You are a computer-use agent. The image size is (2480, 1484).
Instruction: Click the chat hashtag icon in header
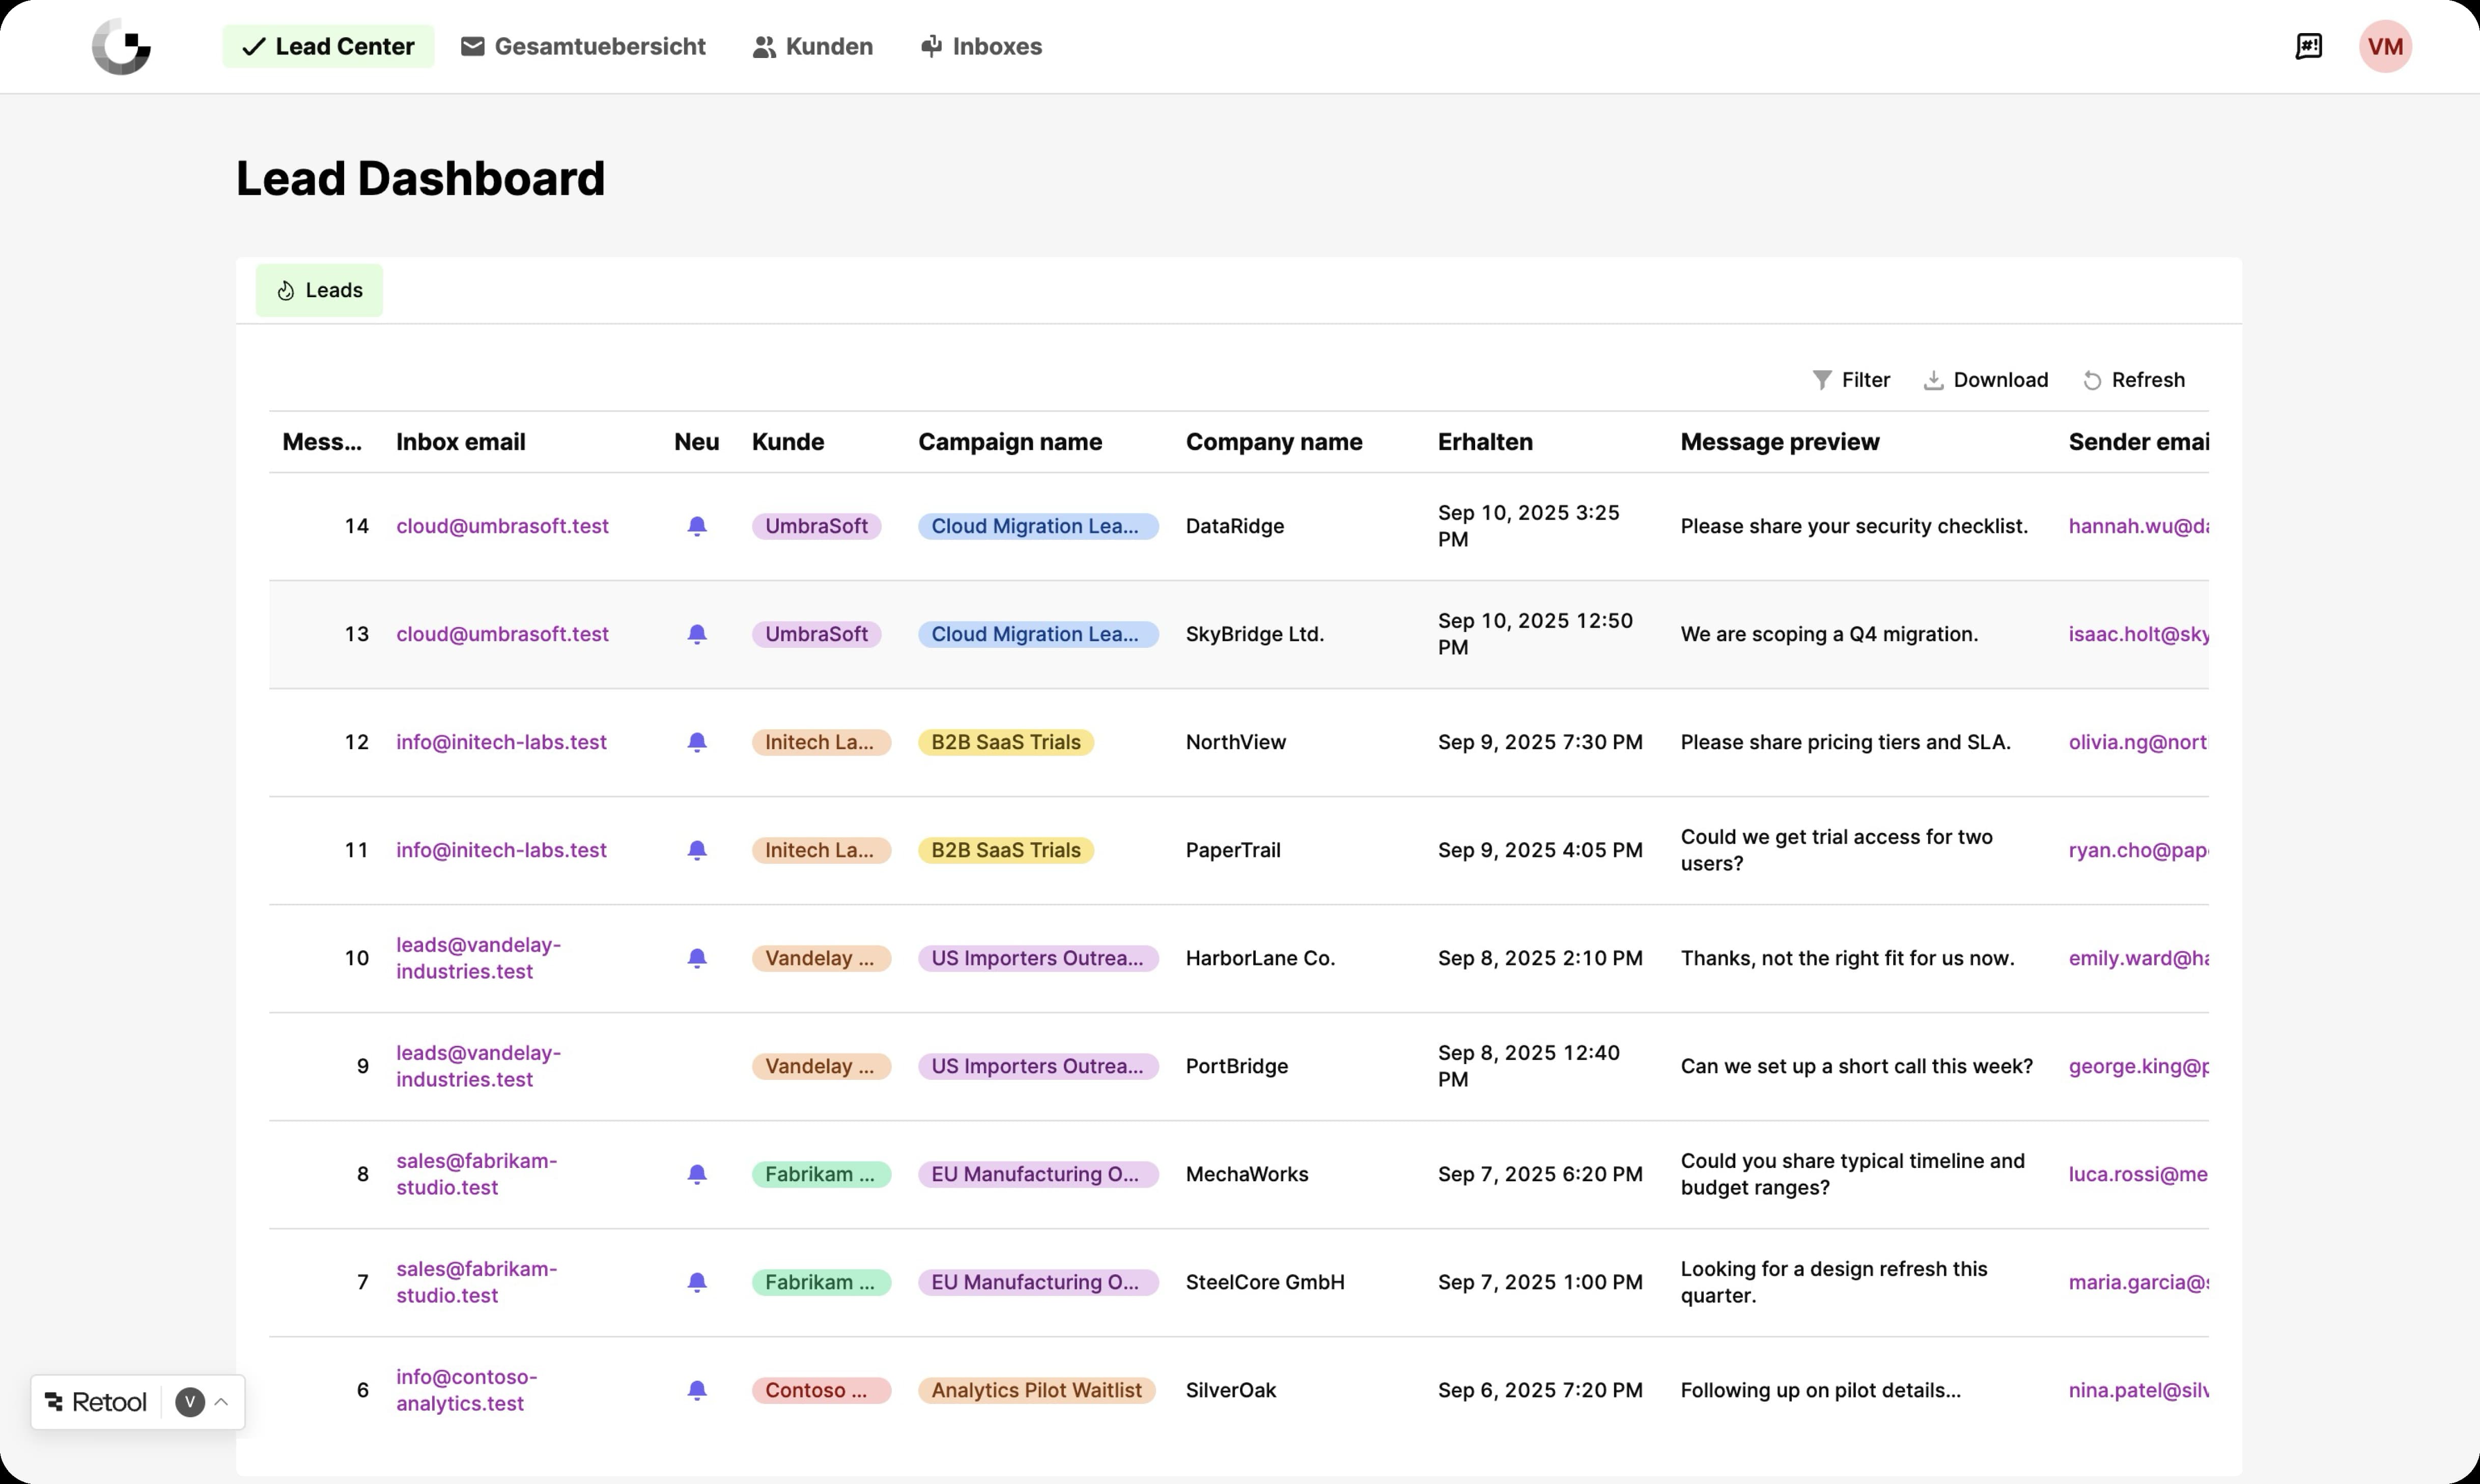[2308, 46]
